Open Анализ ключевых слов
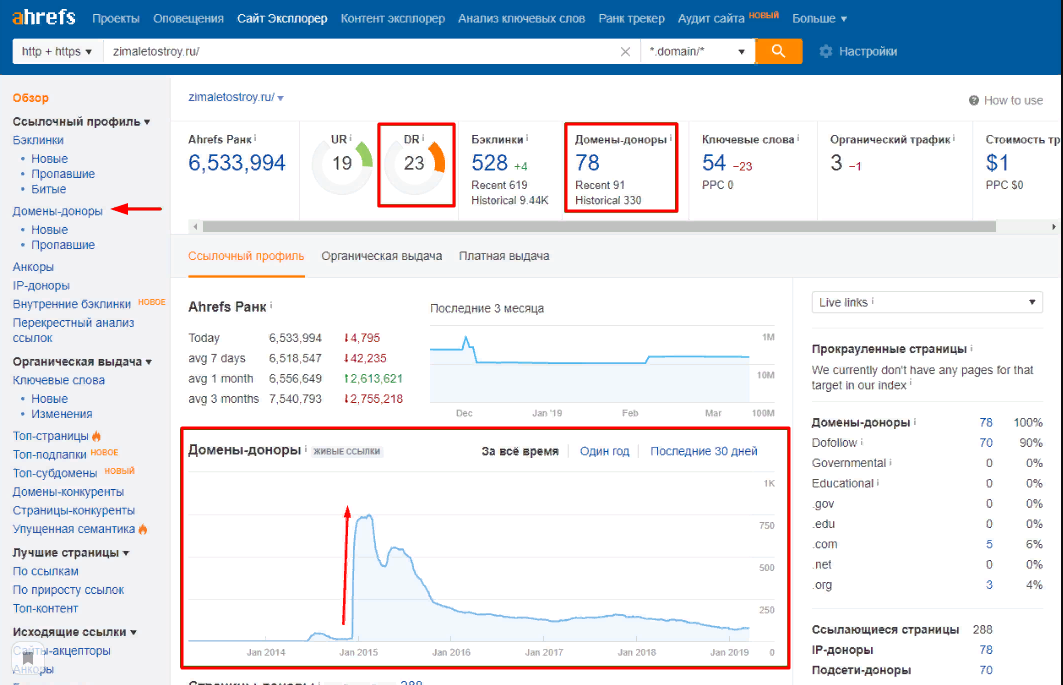1063x685 pixels. click(521, 18)
